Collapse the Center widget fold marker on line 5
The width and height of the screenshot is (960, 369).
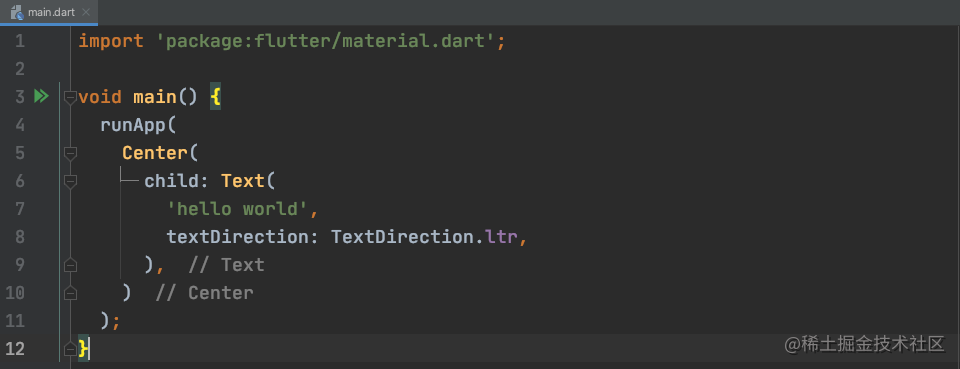[x=70, y=153]
